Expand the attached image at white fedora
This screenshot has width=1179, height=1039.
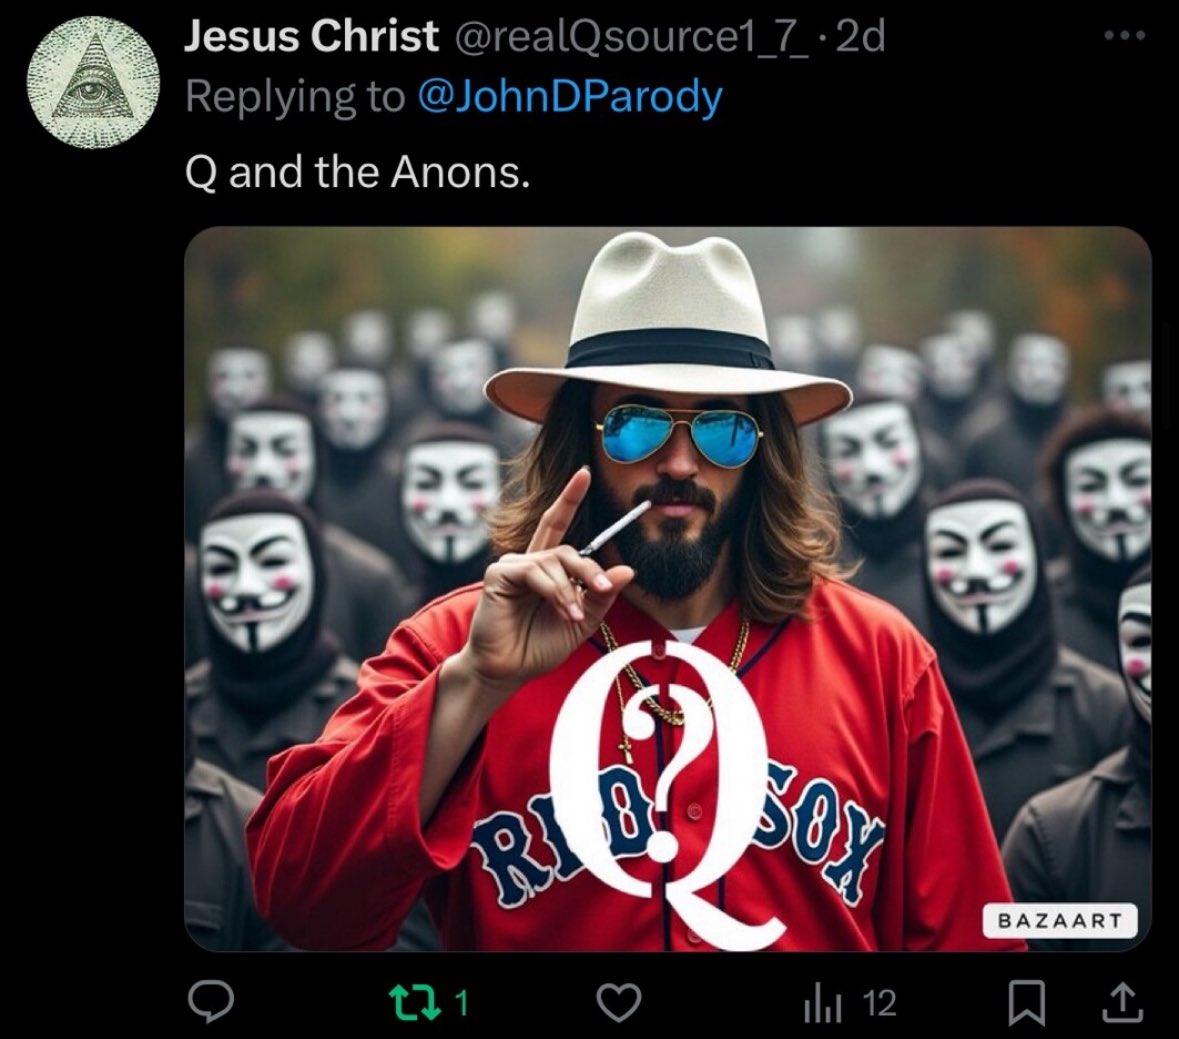pos(667,320)
